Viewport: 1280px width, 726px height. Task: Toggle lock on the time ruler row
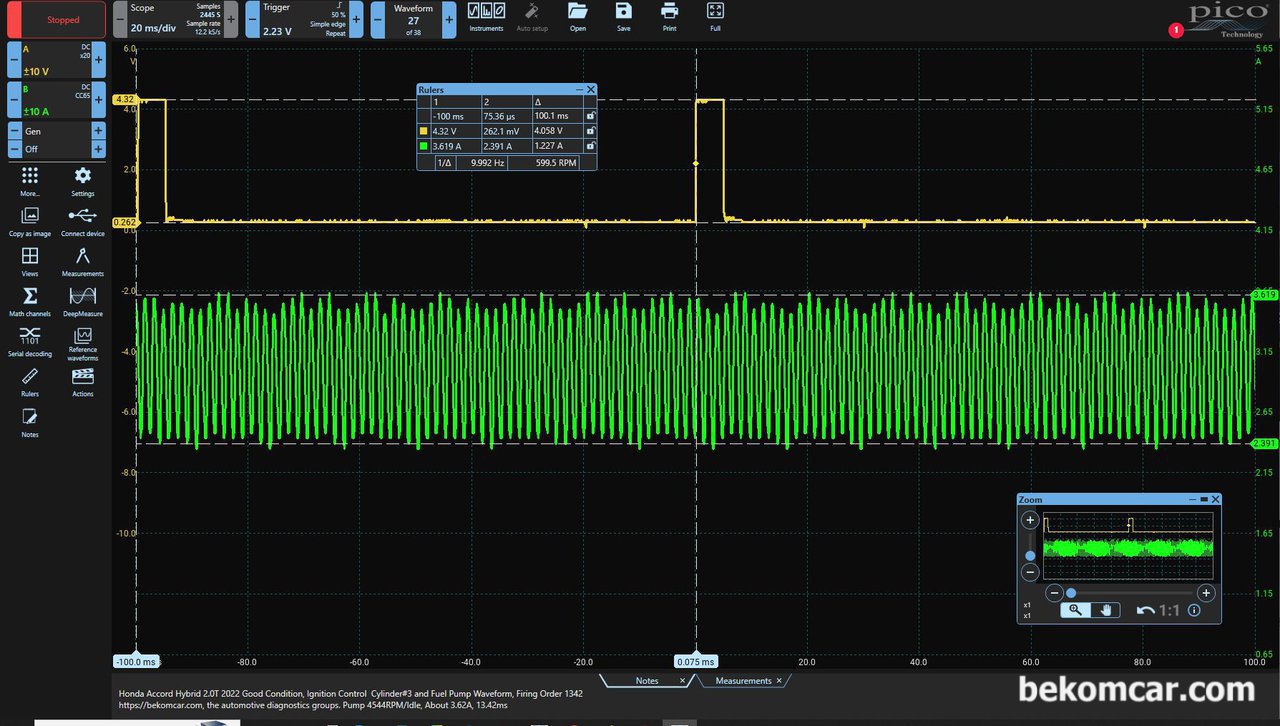[x=590, y=116]
